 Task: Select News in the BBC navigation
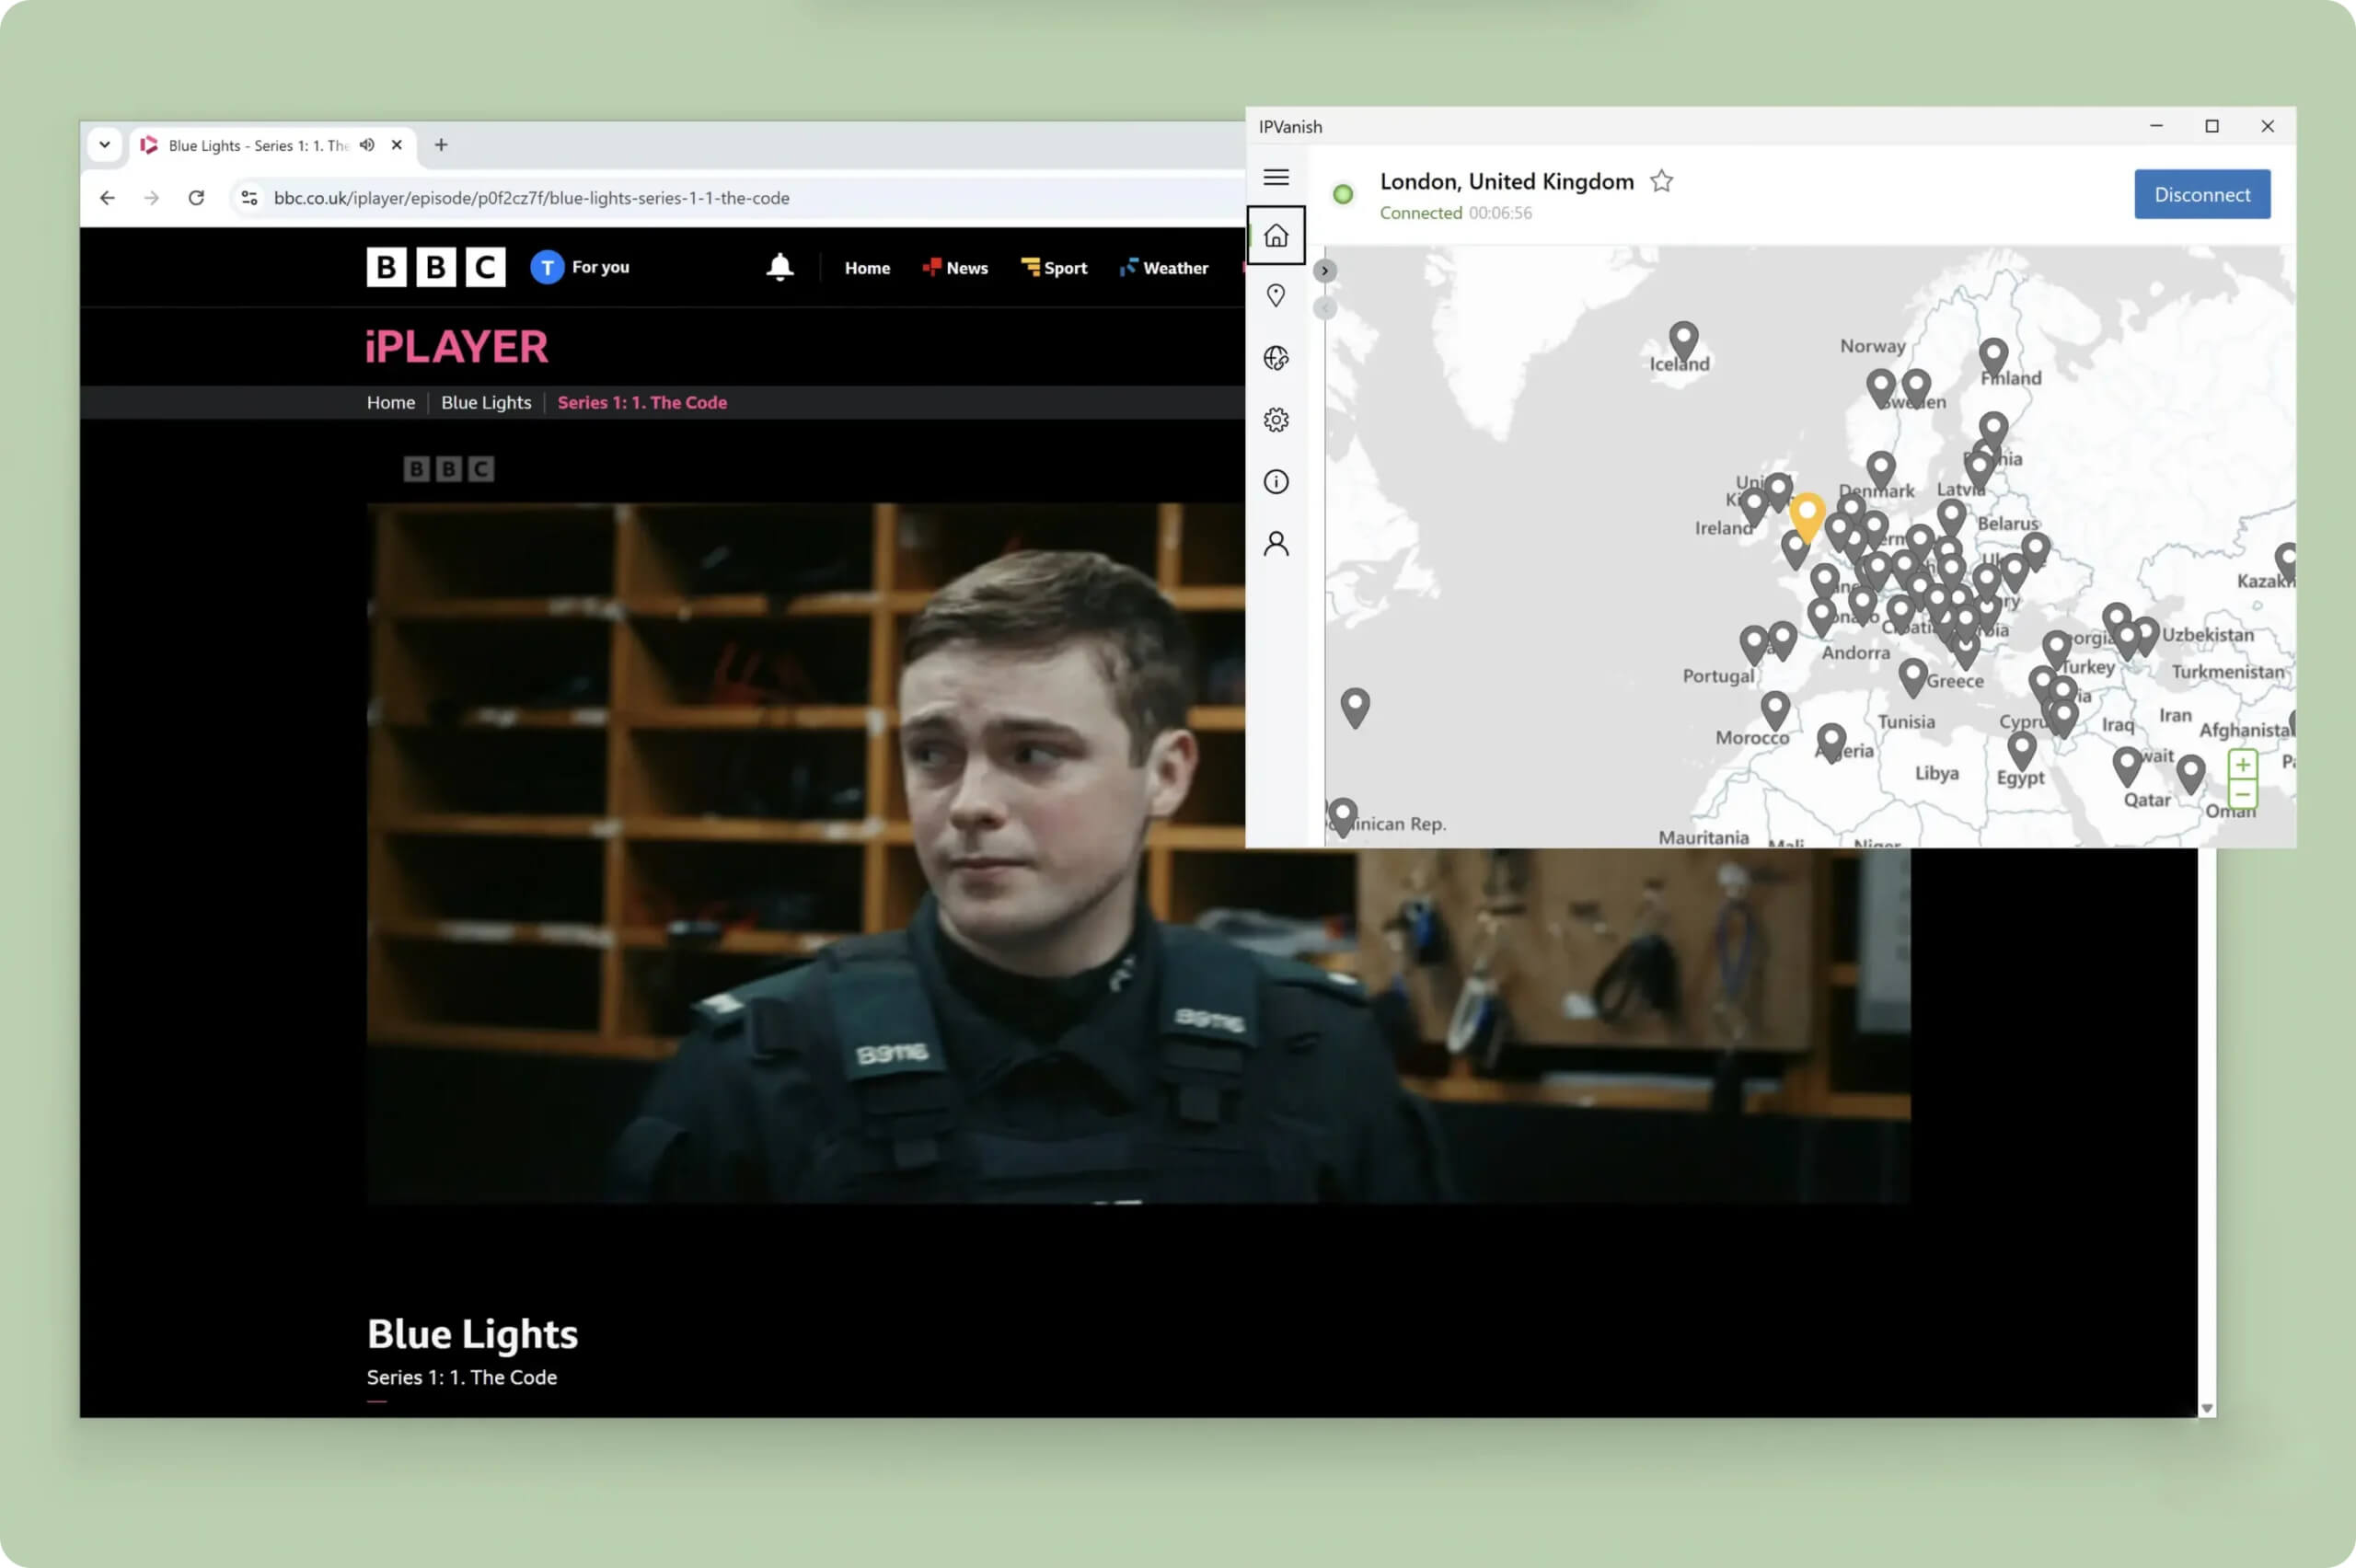tap(955, 267)
